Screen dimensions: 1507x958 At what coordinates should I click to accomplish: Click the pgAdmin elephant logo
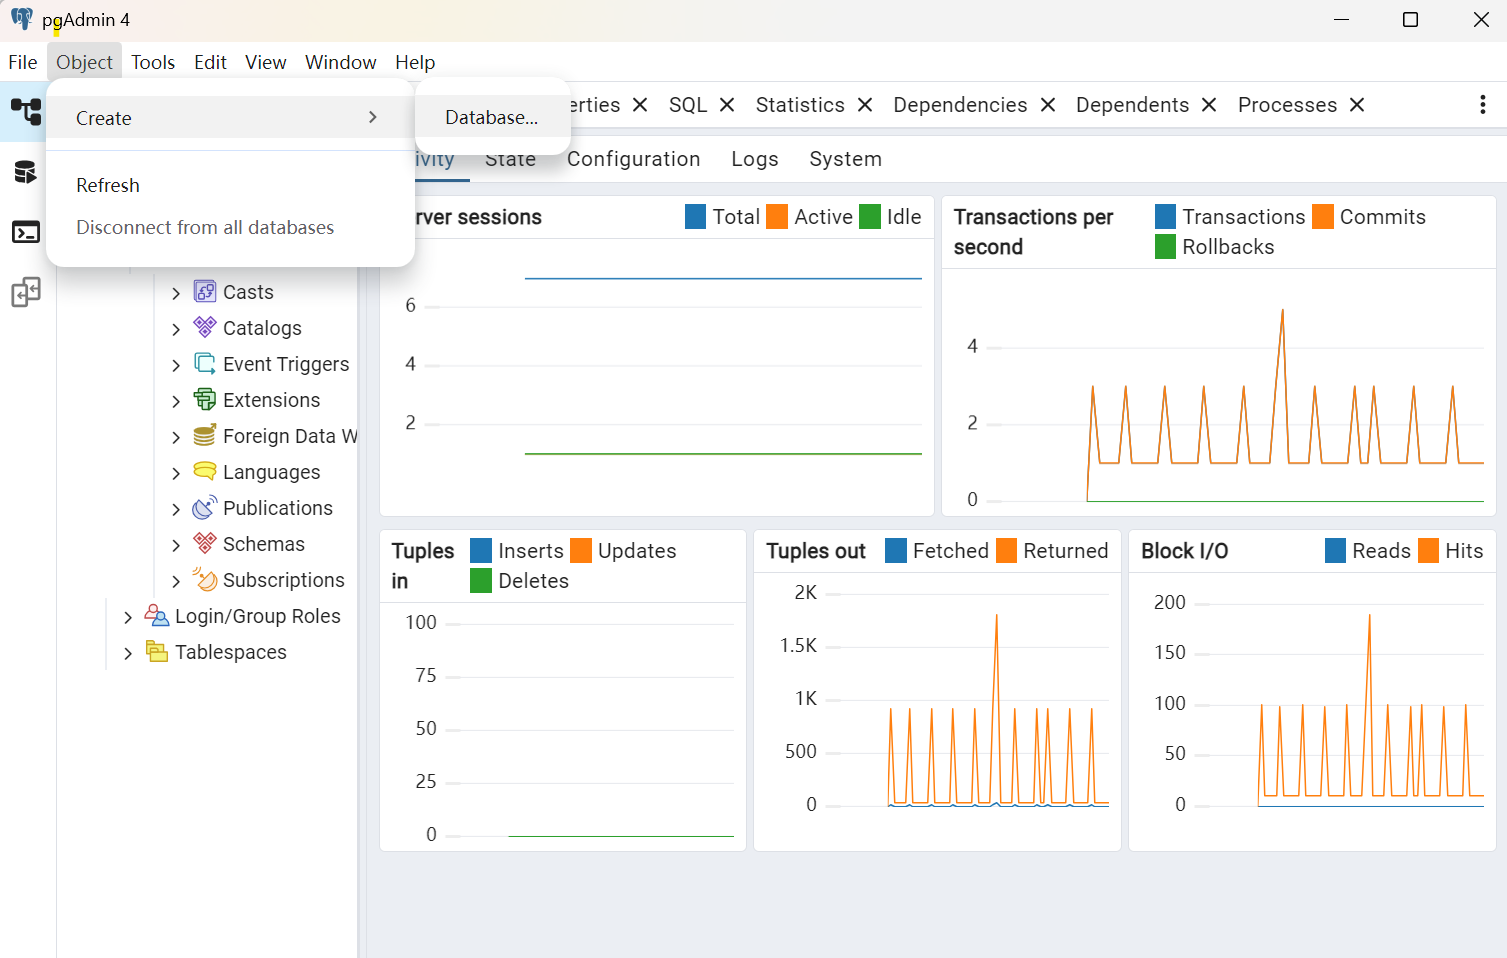click(x=21, y=19)
